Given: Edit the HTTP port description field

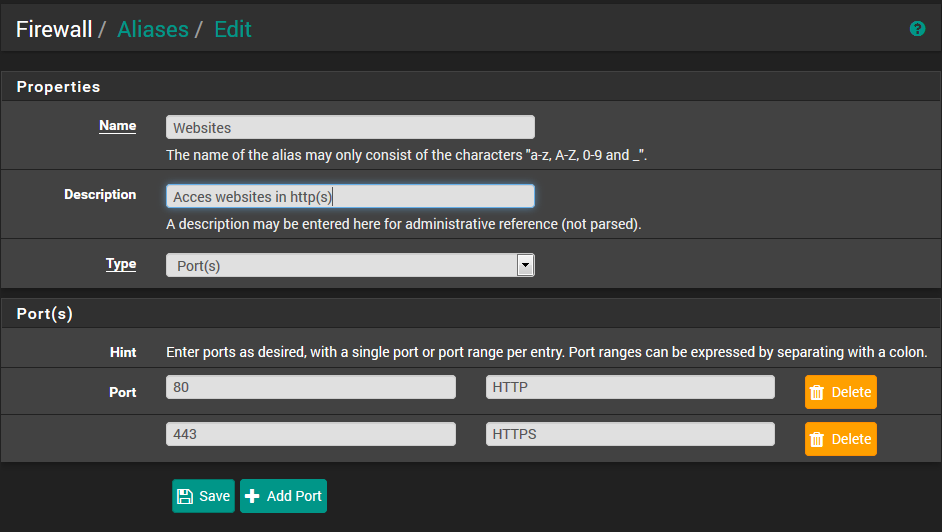Looking at the screenshot, I should pos(629,387).
